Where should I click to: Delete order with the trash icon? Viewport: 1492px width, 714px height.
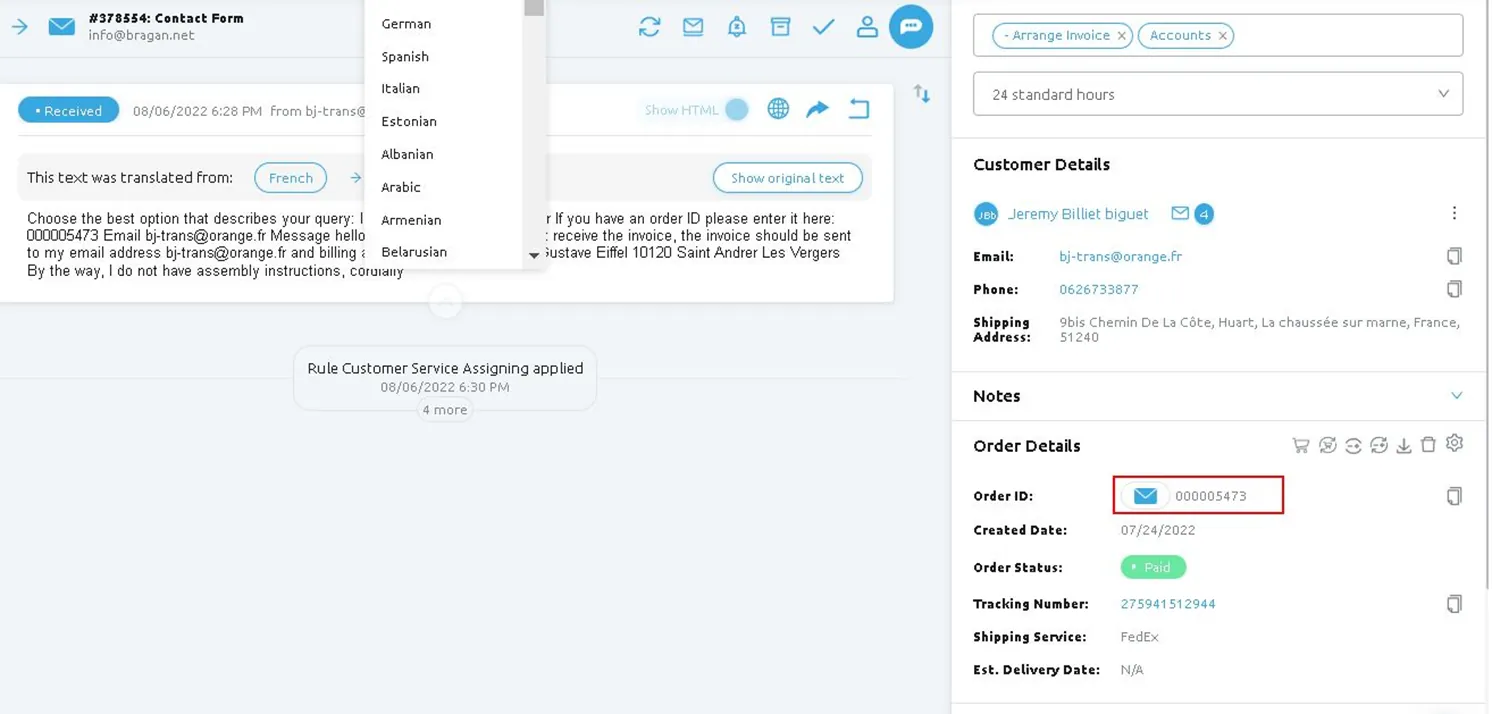point(1428,445)
